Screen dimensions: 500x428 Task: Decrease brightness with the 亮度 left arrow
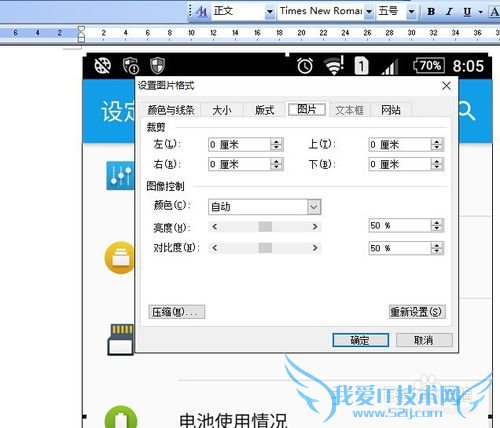click(x=215, y=227)
